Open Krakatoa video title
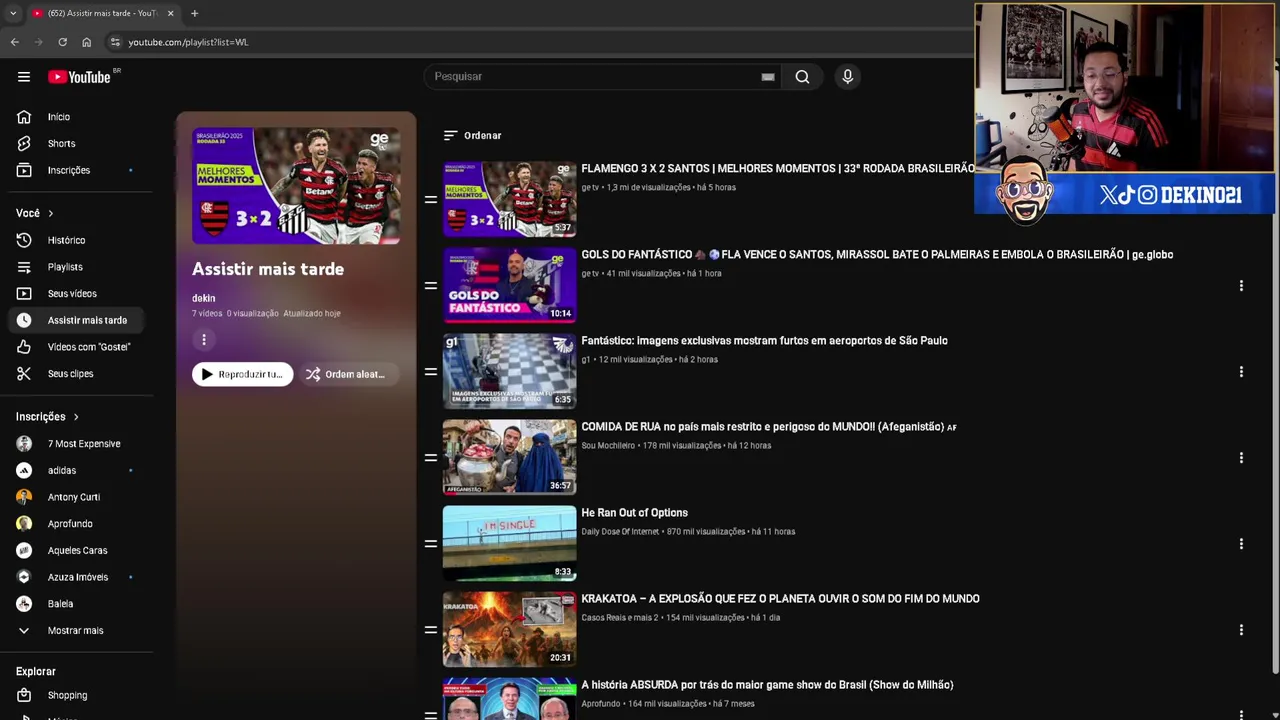Viewport: 1280px width, 720px height. click(x=780, y=599)
